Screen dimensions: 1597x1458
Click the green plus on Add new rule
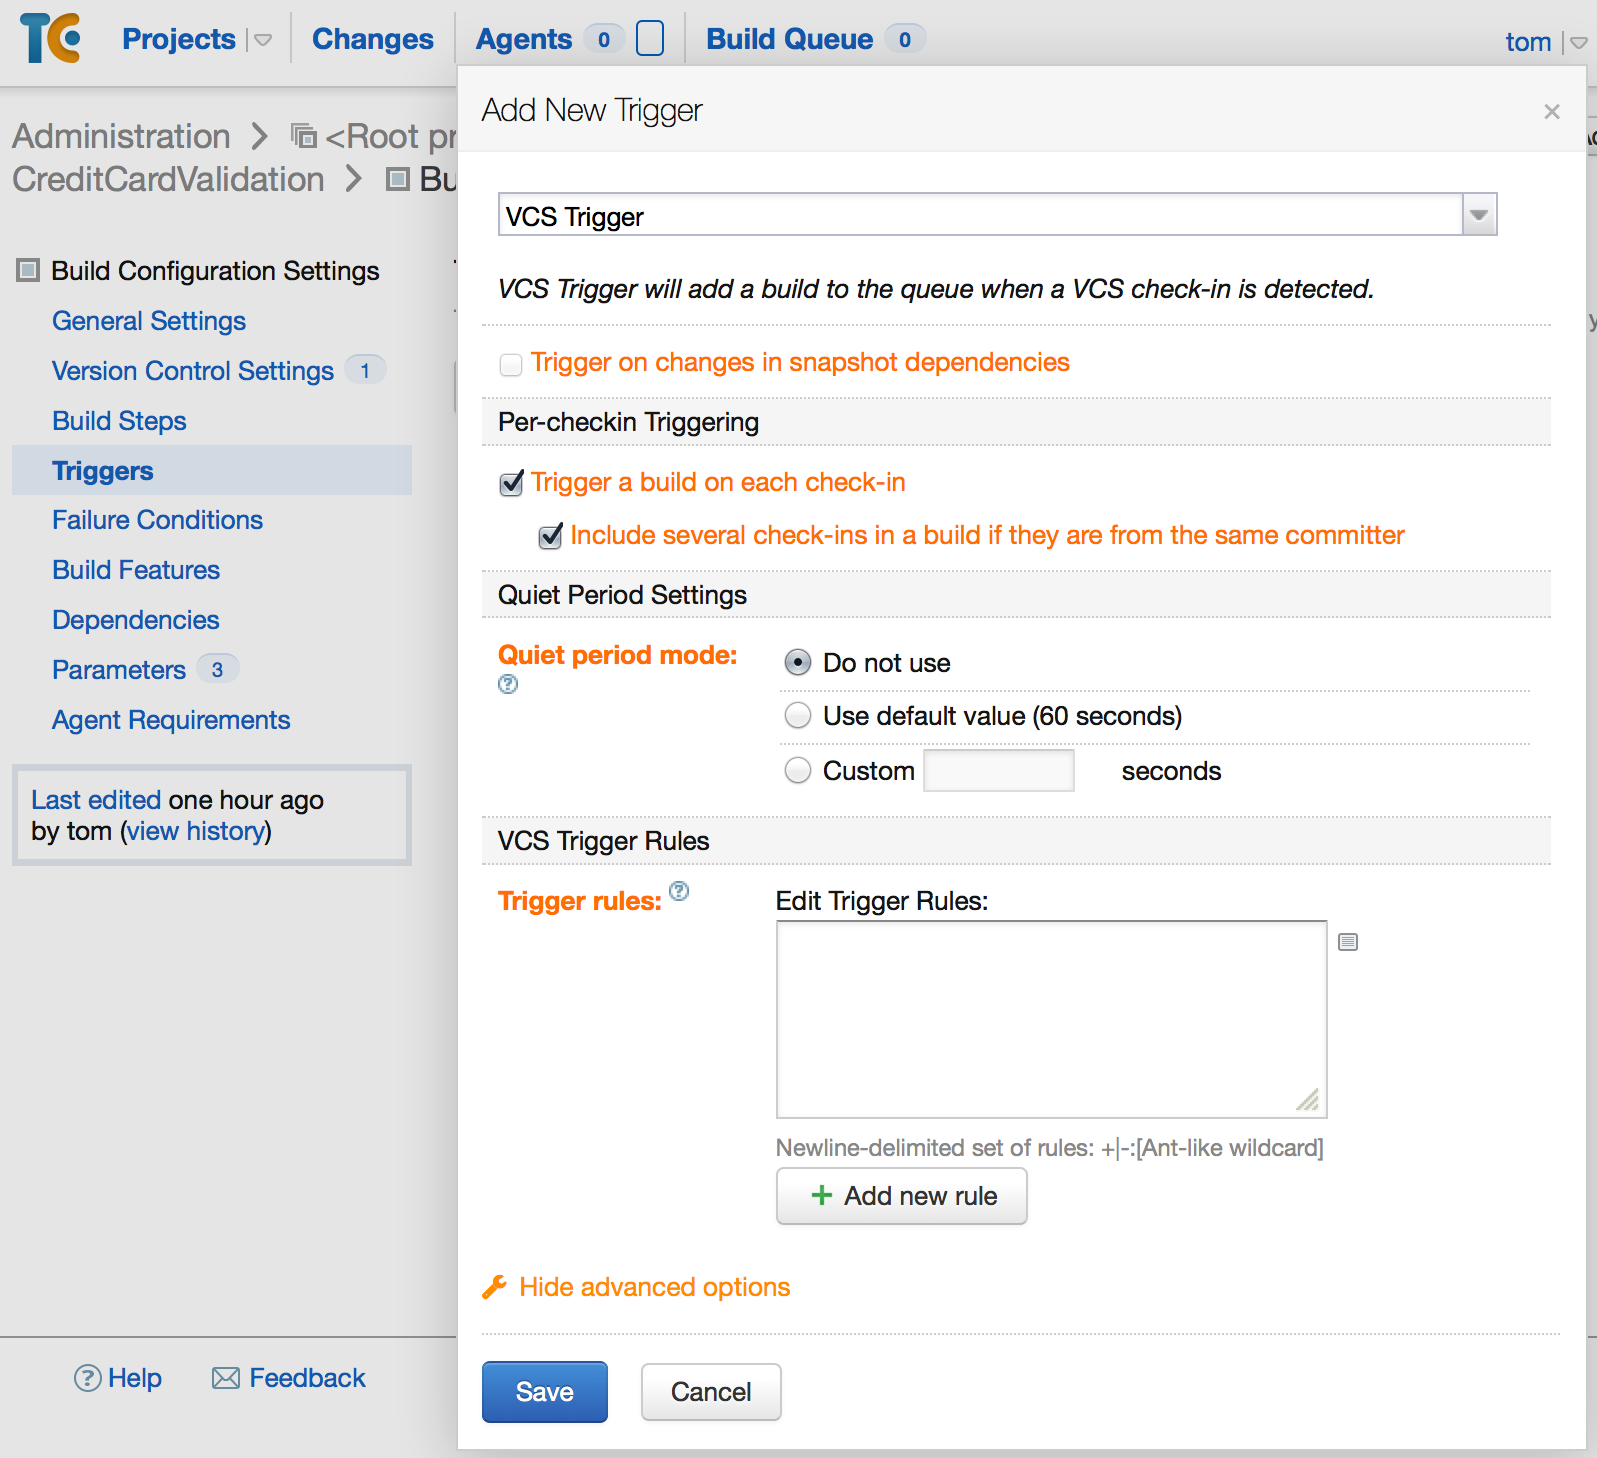click(x=822, y=1195)
